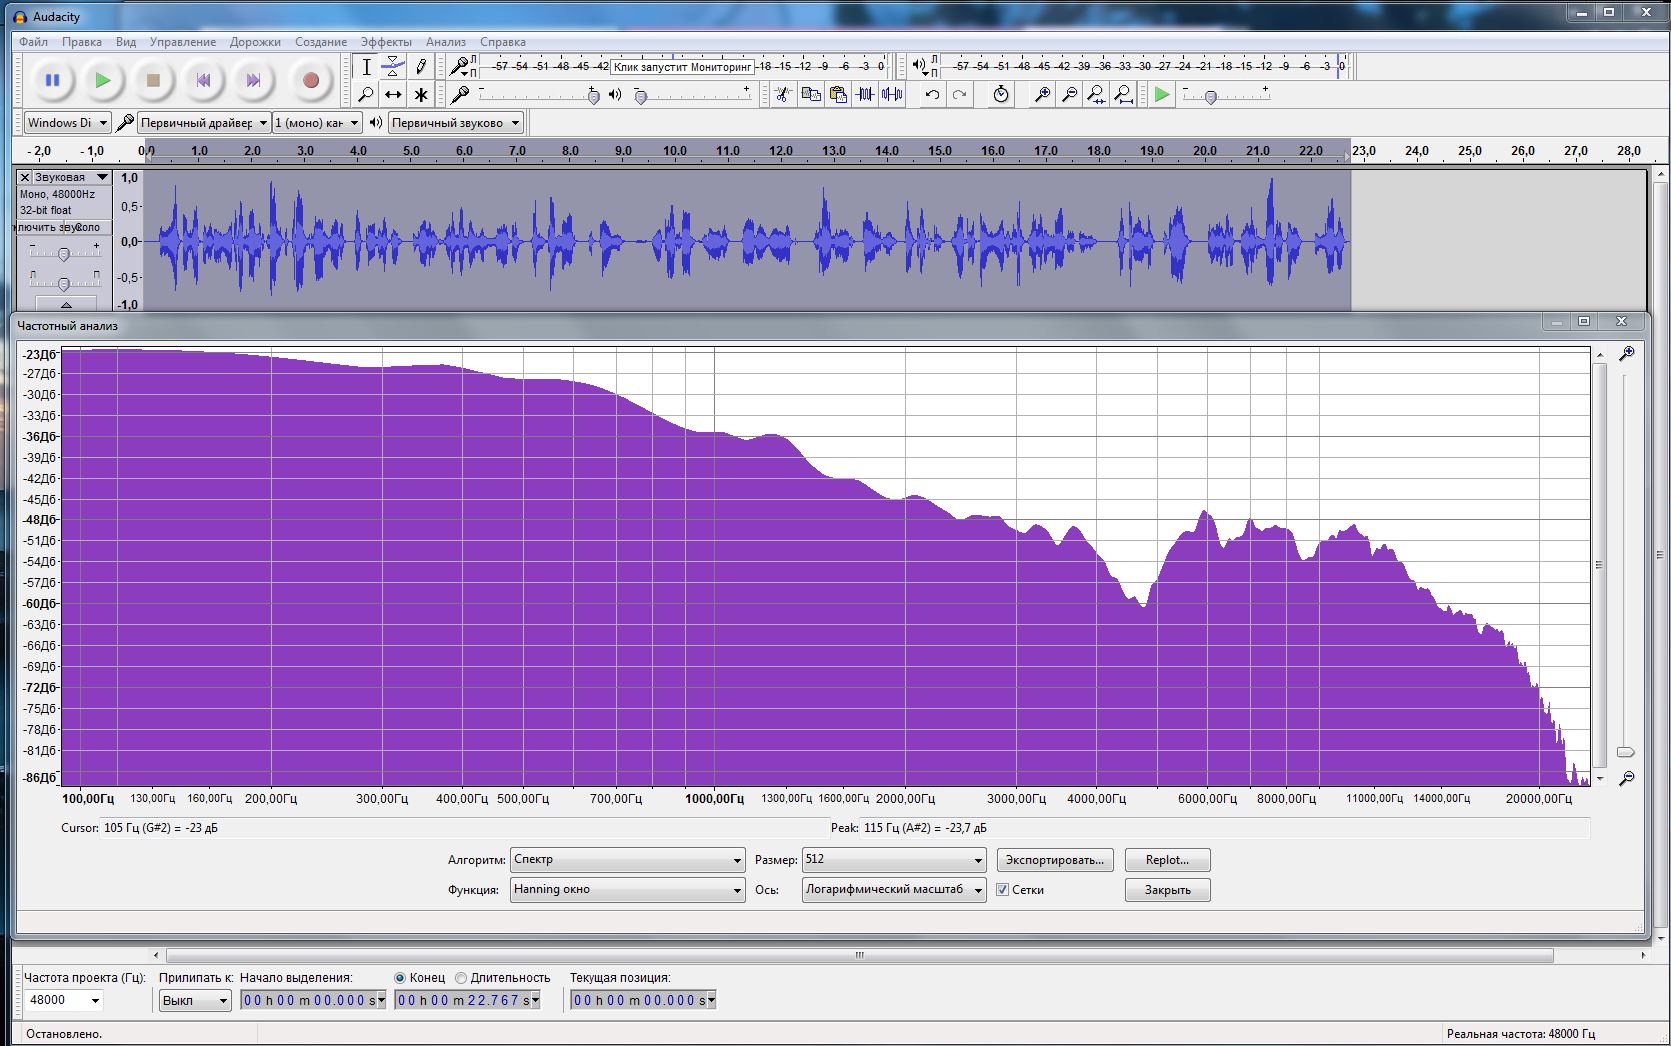Collapse the track using the triangle button
The height and width of the screenshot is (1046, 1671).
(66, 304)
